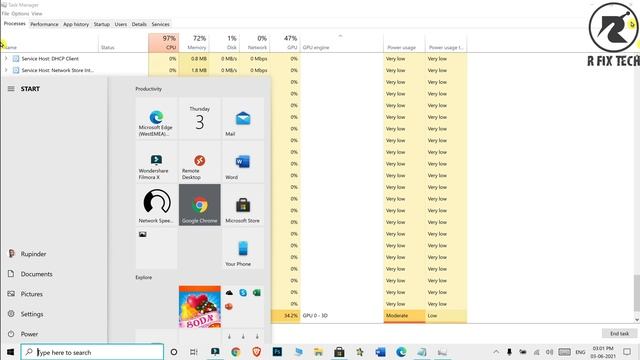Image resolution: width=640 pixels, height=360 pixels.
Task: Click the End task button
Action: [619, 333]
